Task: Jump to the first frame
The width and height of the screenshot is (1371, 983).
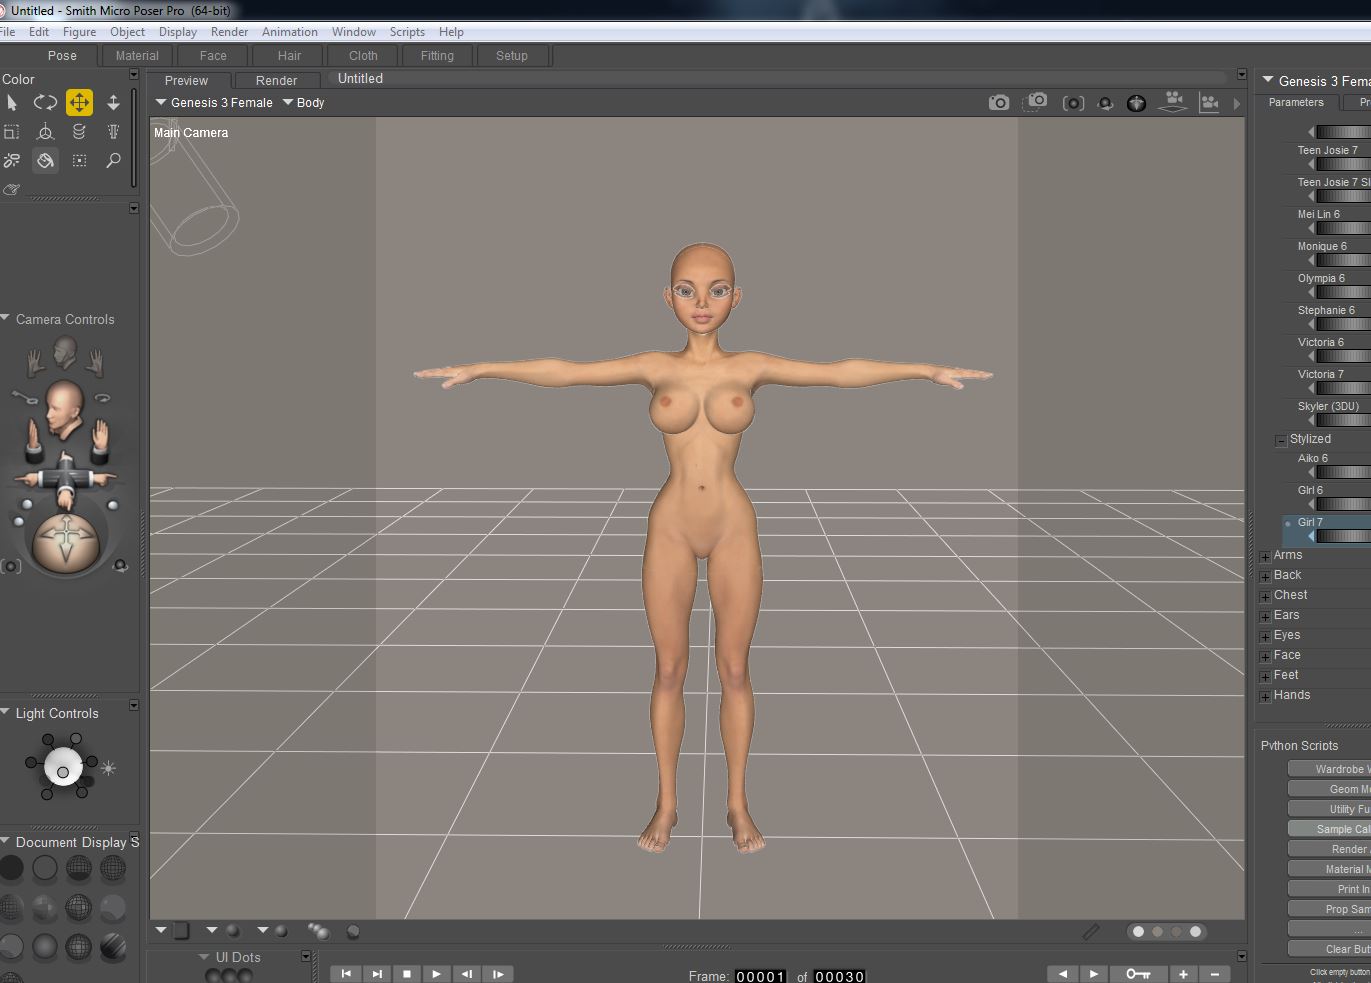Action: point(346,974)
